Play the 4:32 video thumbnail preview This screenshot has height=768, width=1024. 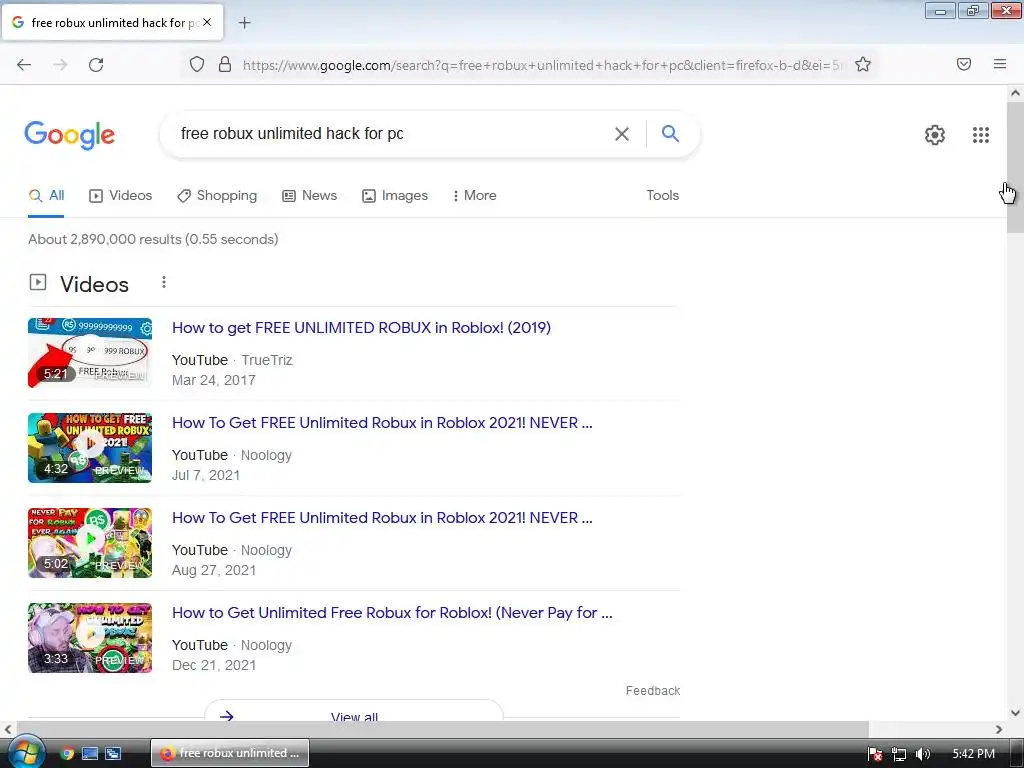click(x=90, y=447)
